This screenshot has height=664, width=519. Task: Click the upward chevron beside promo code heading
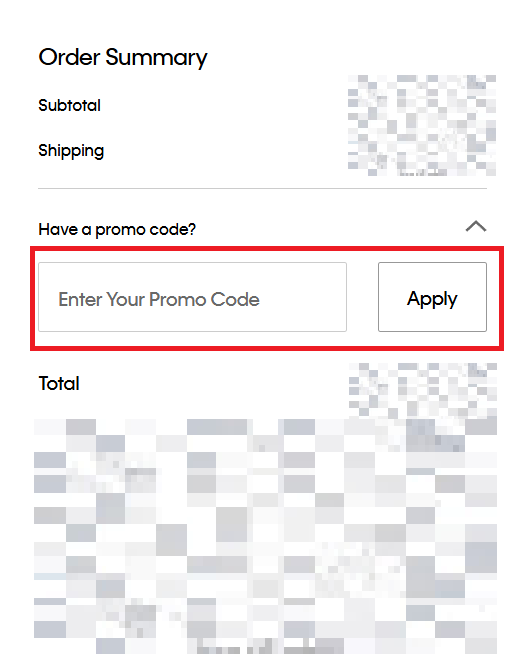(476, 226)
